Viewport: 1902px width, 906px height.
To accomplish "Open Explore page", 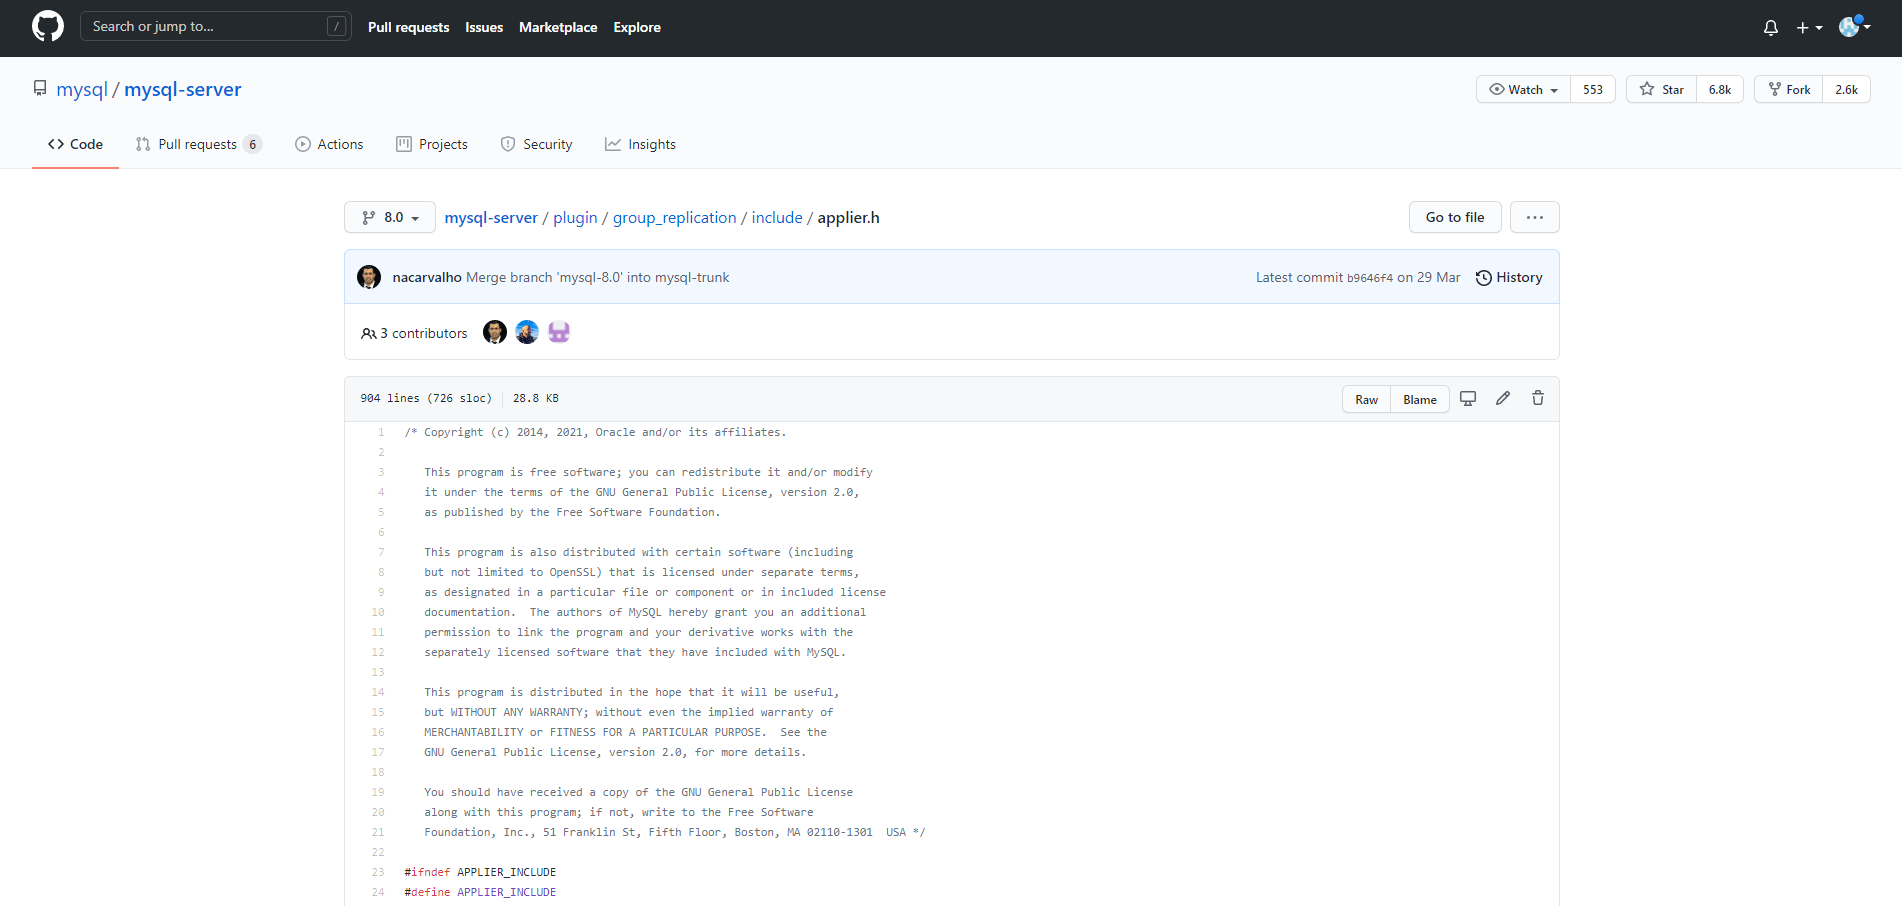I will (x=637, y=27).
